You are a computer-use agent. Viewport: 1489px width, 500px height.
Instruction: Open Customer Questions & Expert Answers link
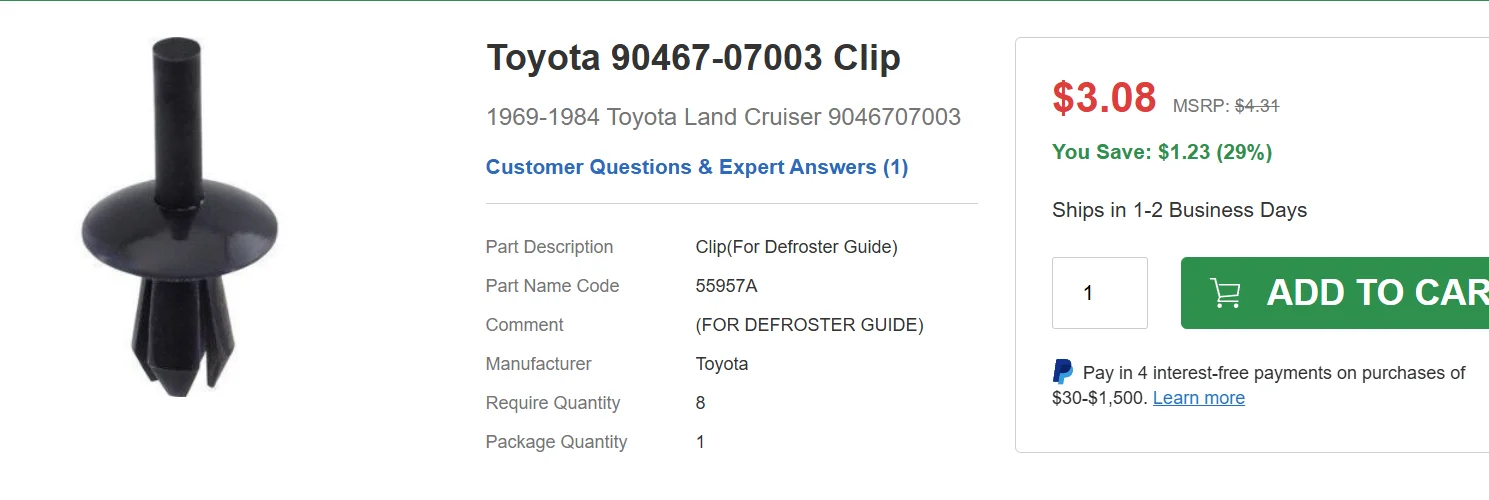coord(697,167)
